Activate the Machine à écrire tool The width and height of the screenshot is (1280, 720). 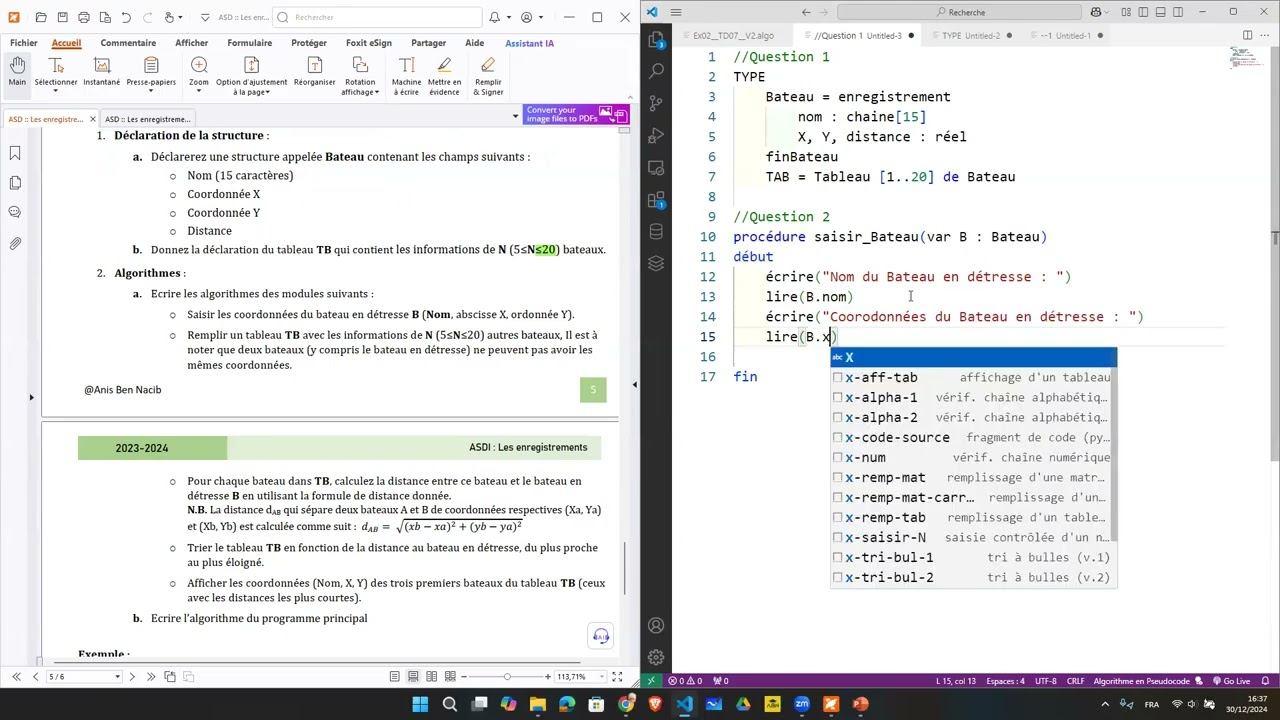tap(406, 76)
